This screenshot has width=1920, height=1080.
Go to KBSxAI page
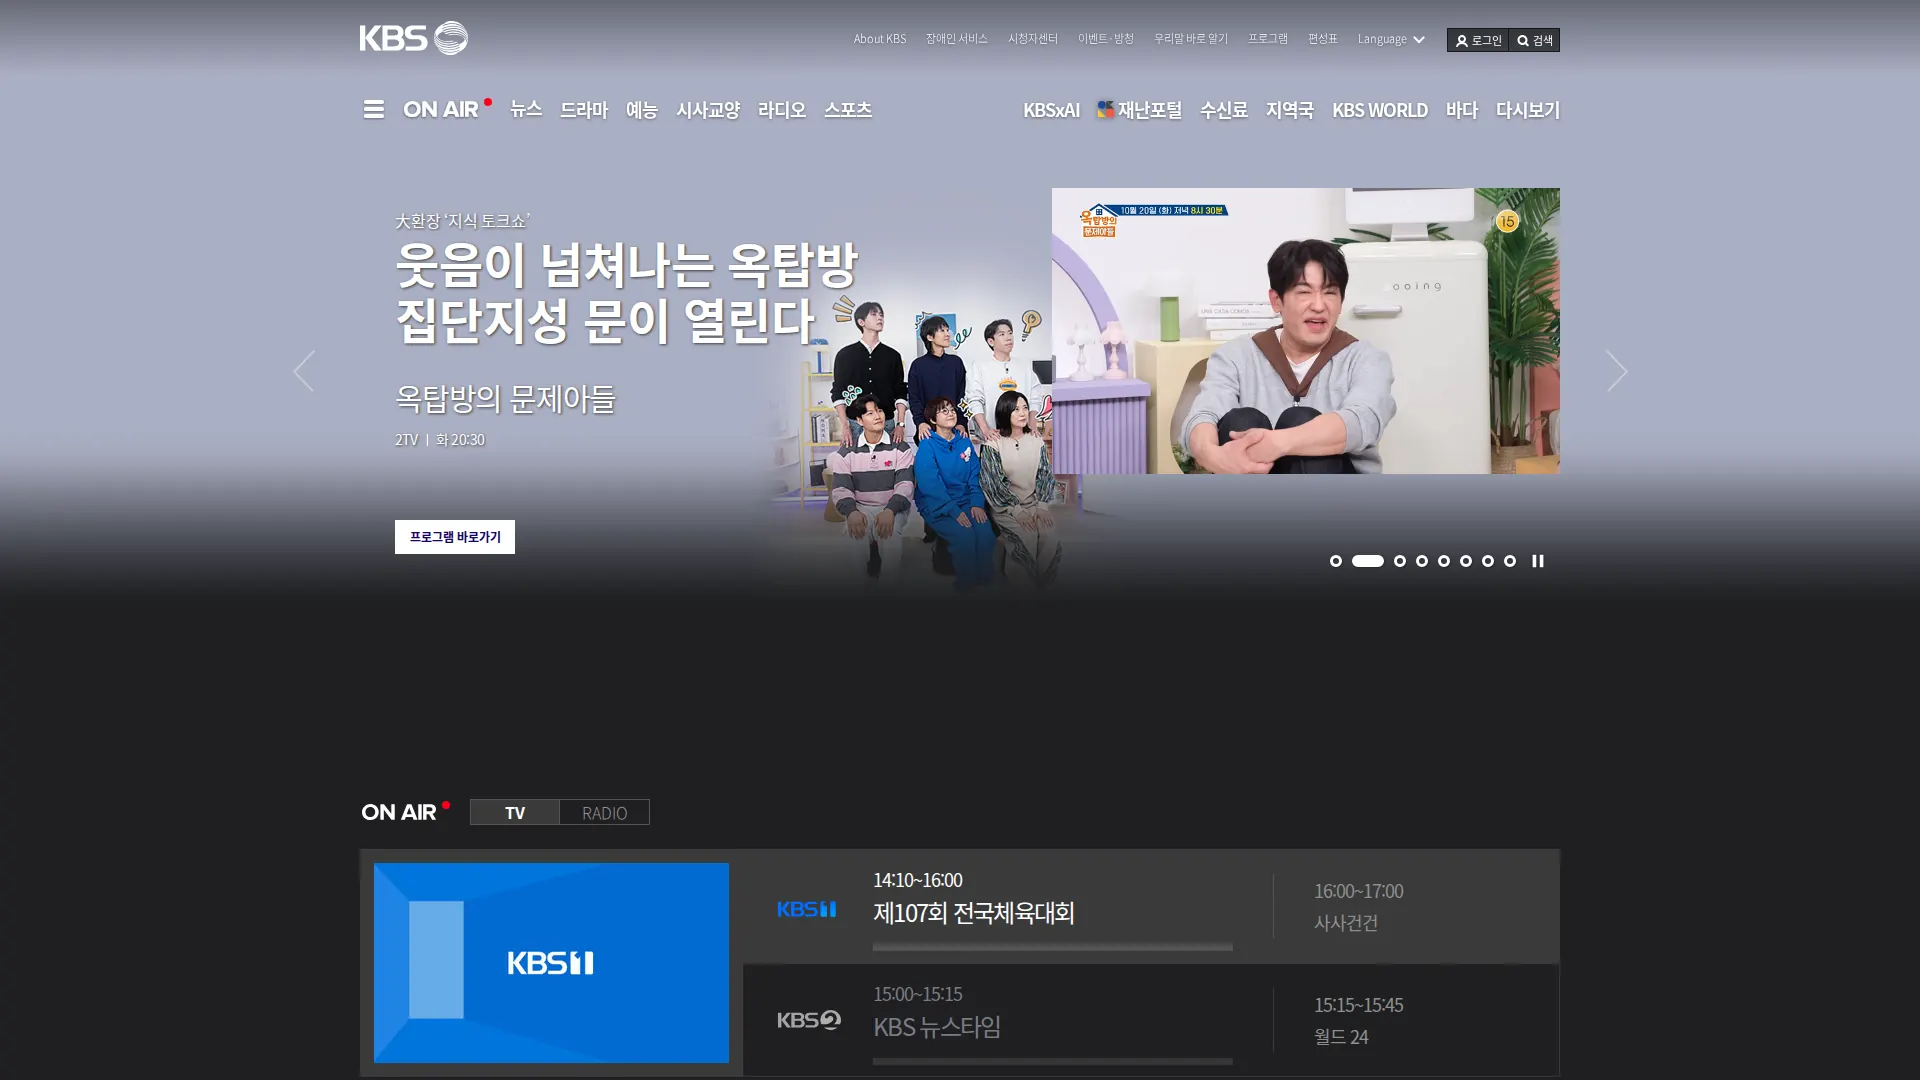tap(1051, 110)
